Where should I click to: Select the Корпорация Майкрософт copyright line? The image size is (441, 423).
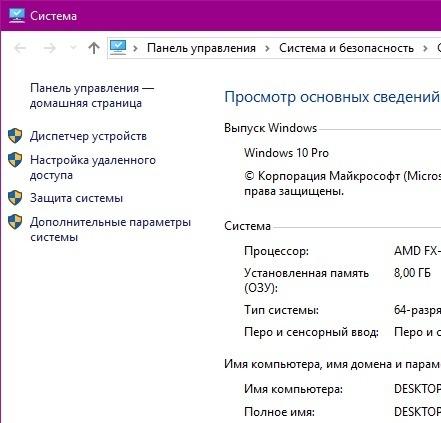coord(342,183)
